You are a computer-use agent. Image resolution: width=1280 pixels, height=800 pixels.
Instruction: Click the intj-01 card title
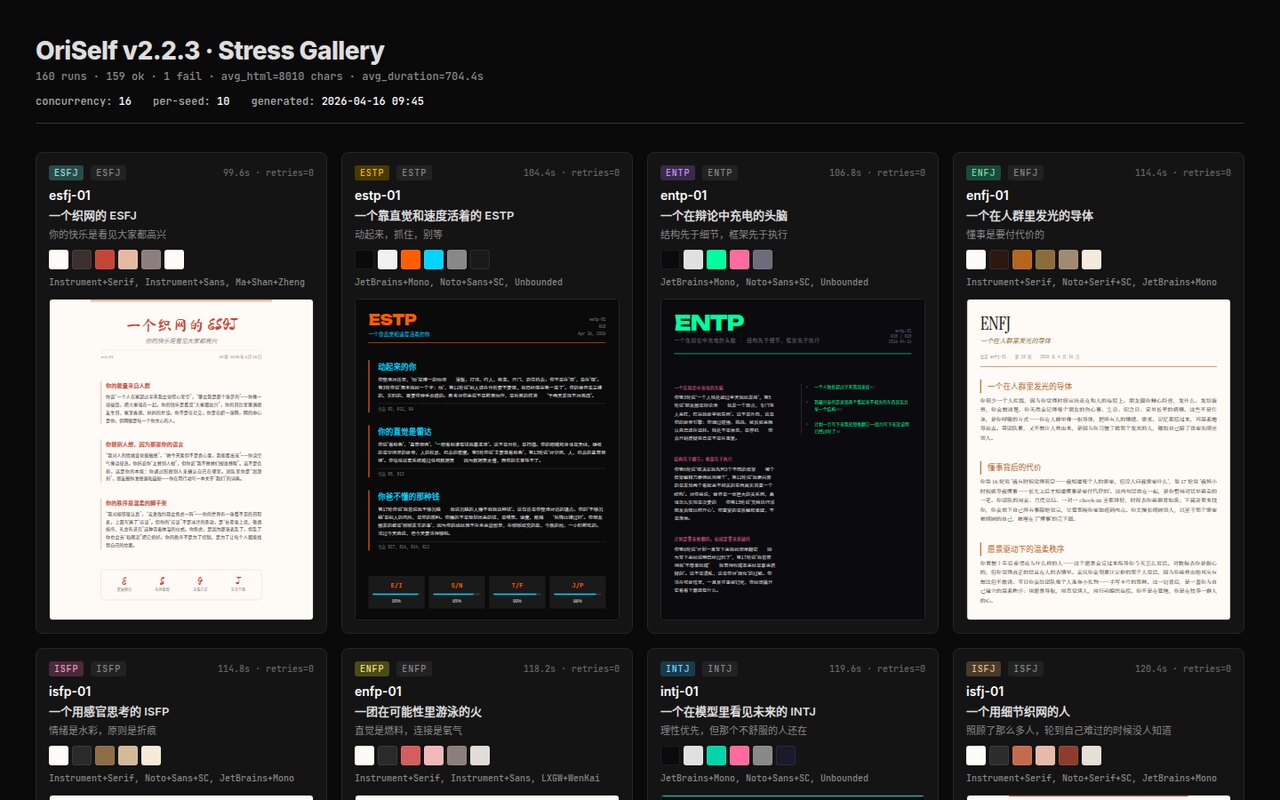680,691
